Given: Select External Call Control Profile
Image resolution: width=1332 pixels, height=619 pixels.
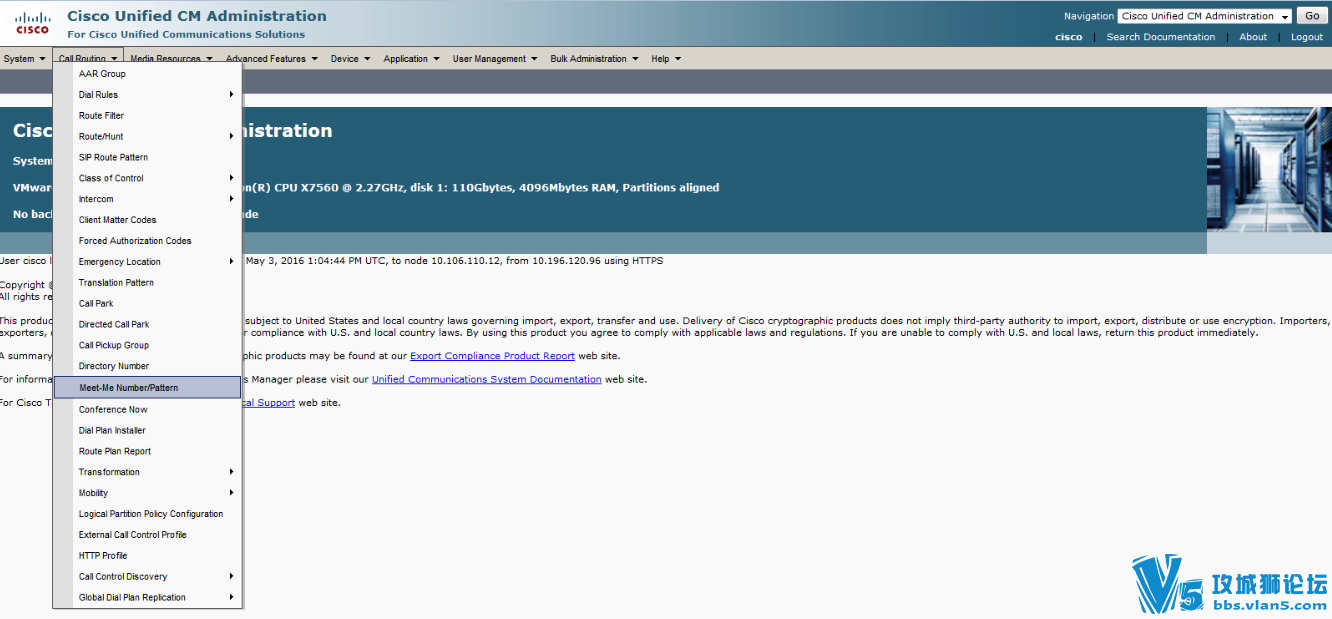Looking at the screenshot, I should click(147, 535).
